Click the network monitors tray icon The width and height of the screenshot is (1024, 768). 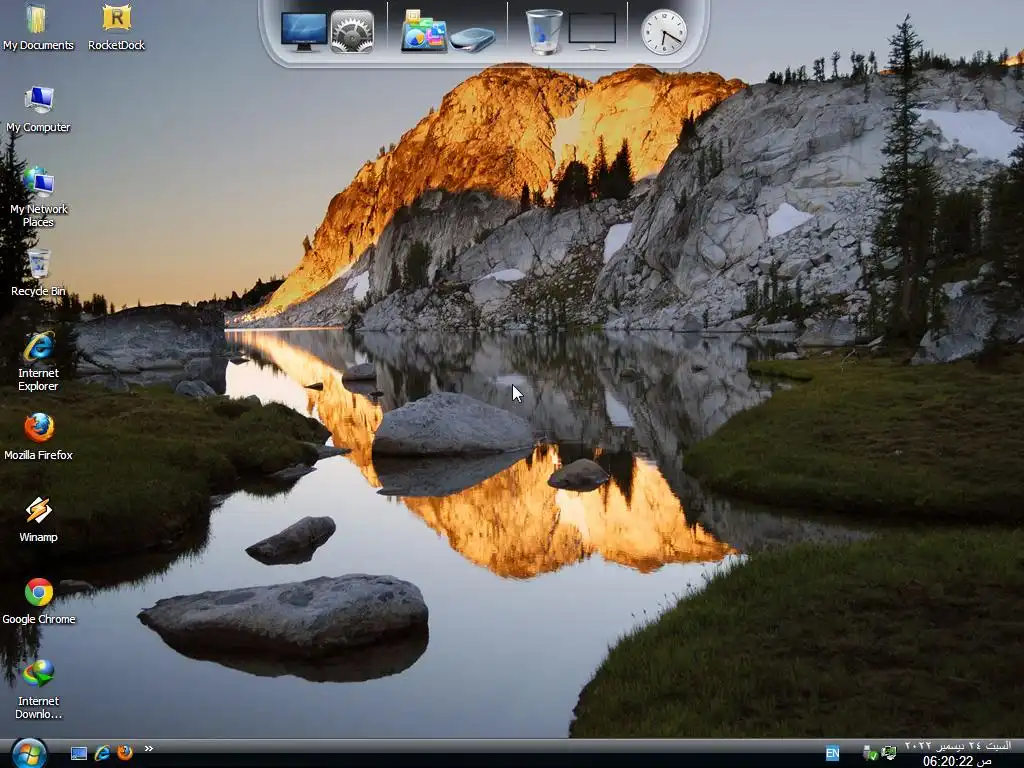888,753
